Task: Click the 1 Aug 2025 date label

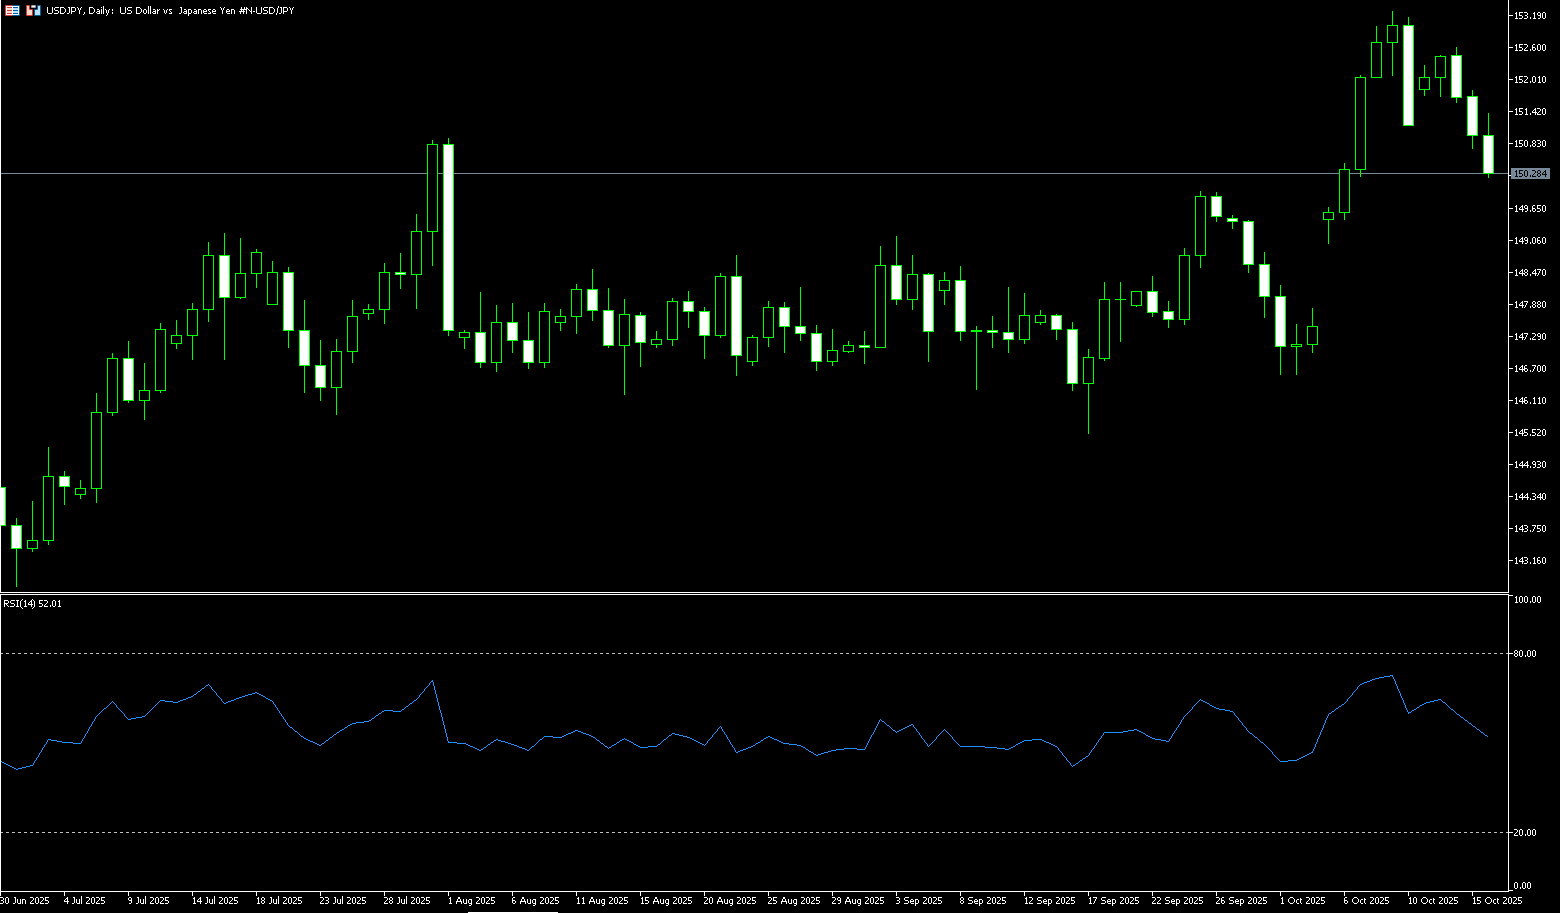Action: [472, 901]
